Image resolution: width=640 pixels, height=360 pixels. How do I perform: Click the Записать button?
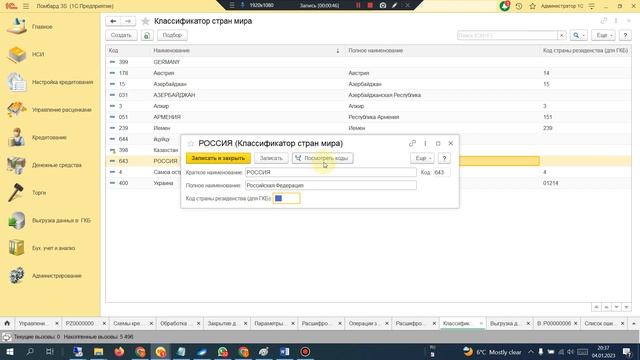coord(271,158)
